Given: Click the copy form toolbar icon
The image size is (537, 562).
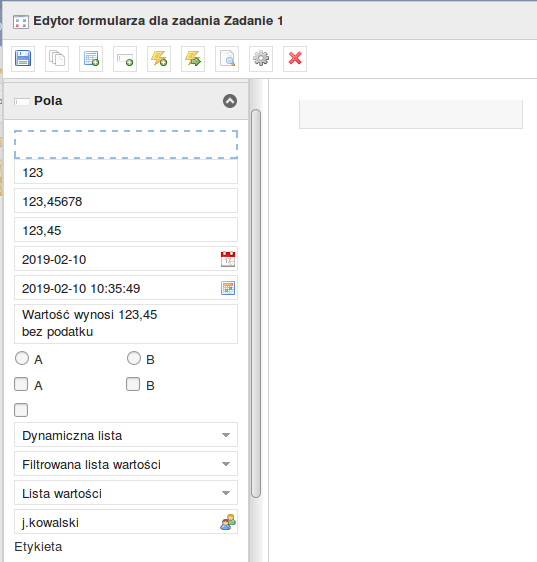Looking at the screenshot, I should (57, 58).
